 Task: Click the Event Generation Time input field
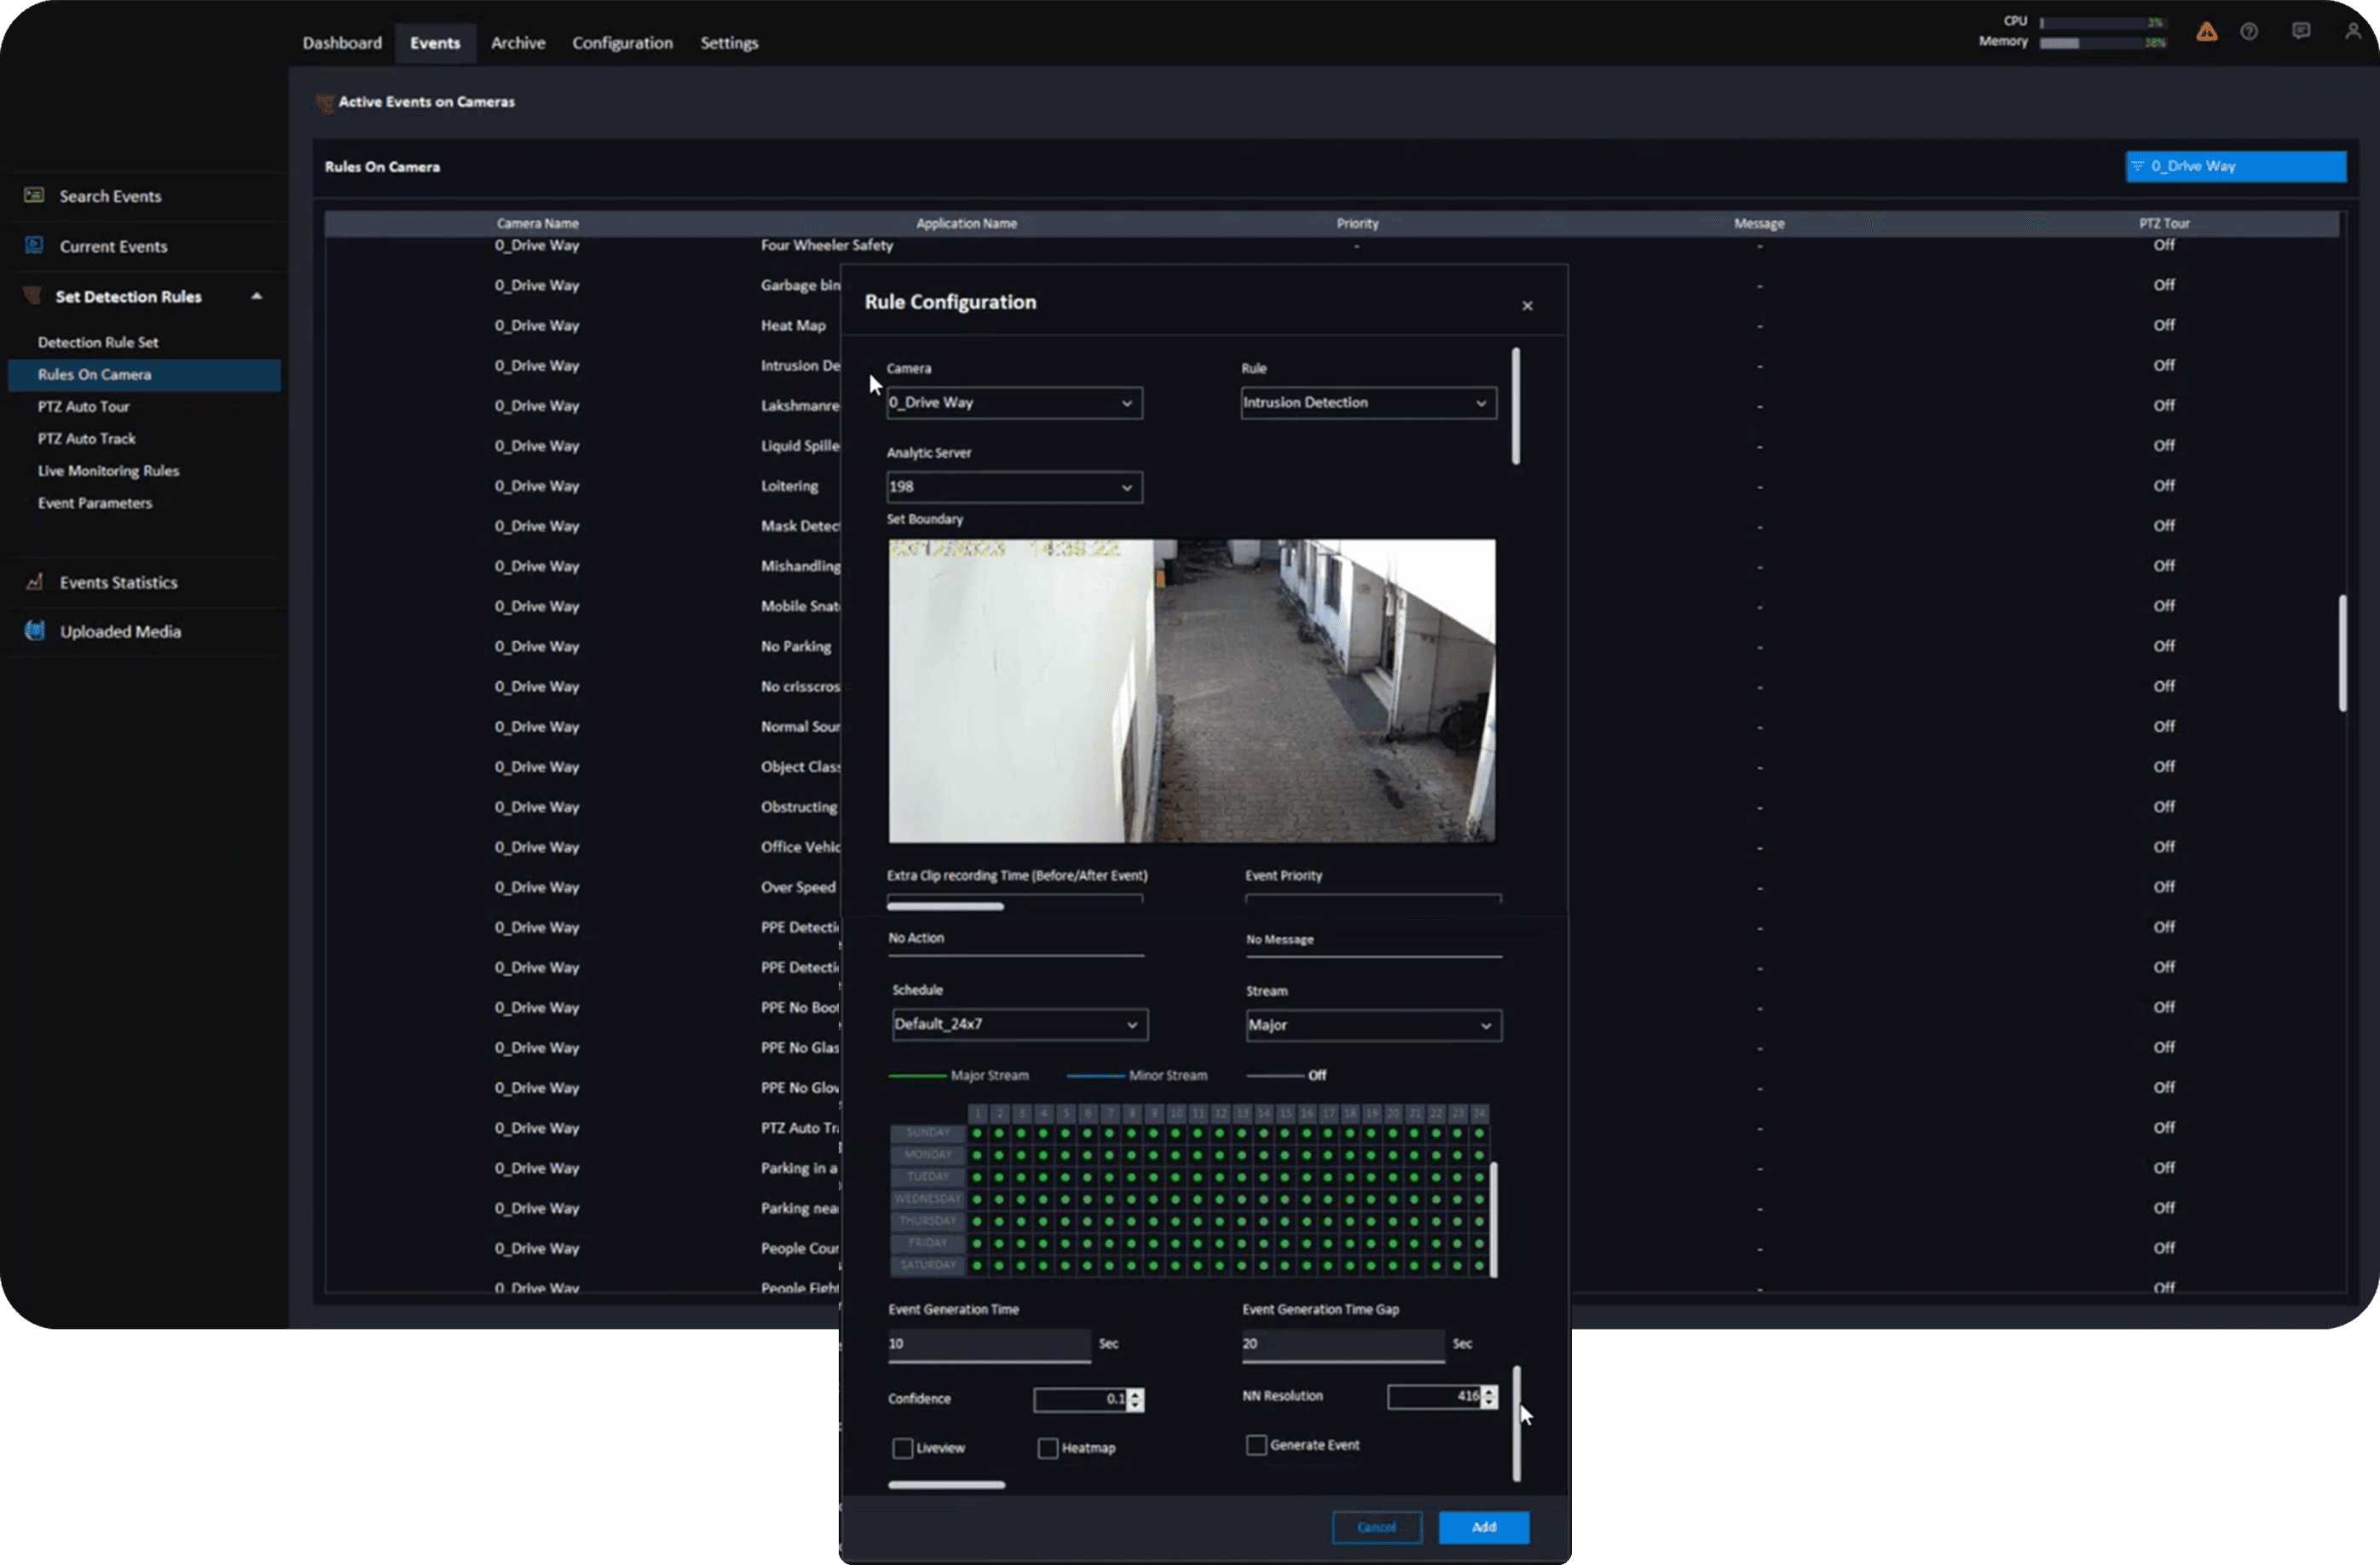click(x=988, y=1344)
